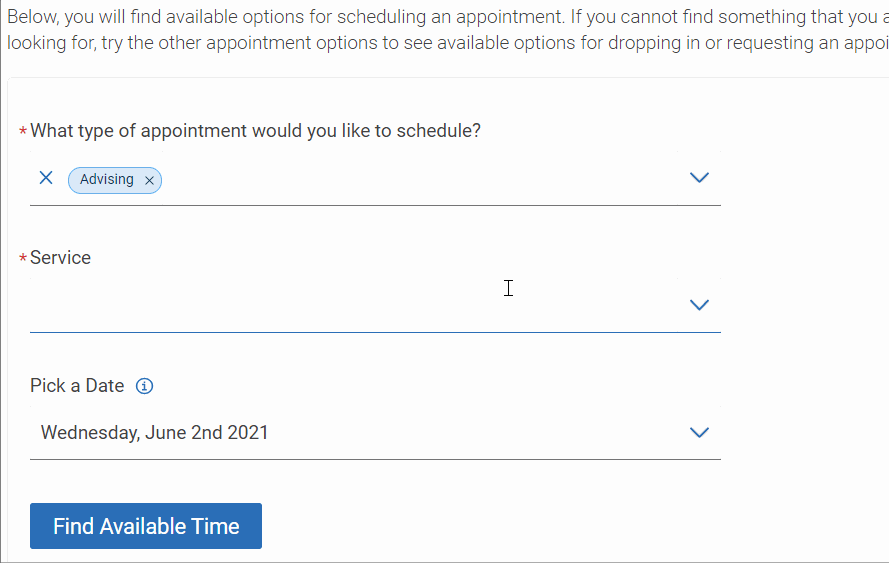This screenshot has height=563, width=889.
Task: Click the underline below the date field
Action: (375, 459)
